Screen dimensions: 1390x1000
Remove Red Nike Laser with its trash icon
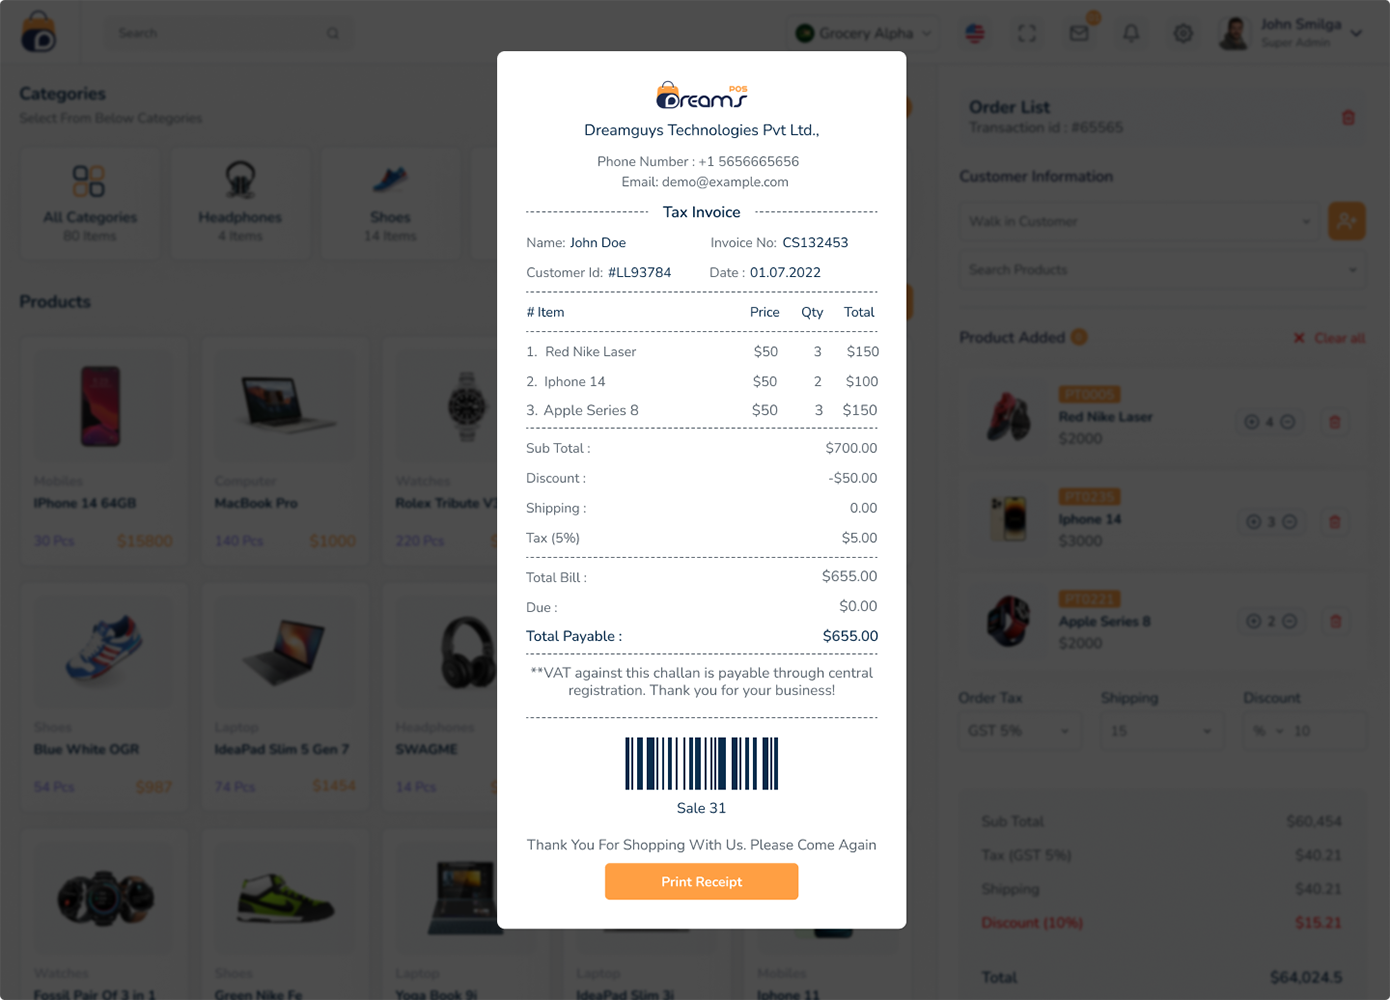pyautogui.click(x=1334, y=422)
